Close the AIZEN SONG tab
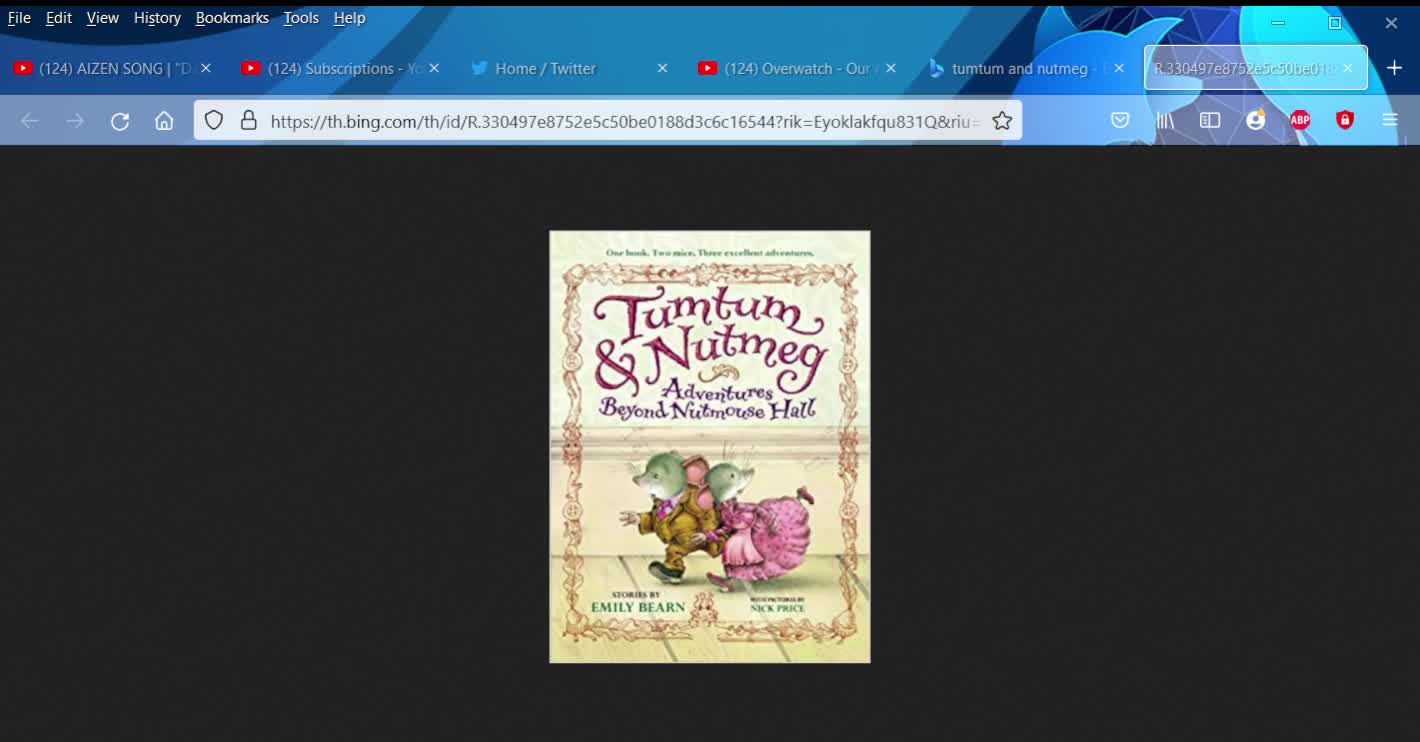1420x742 pixels. click(206, 68)
